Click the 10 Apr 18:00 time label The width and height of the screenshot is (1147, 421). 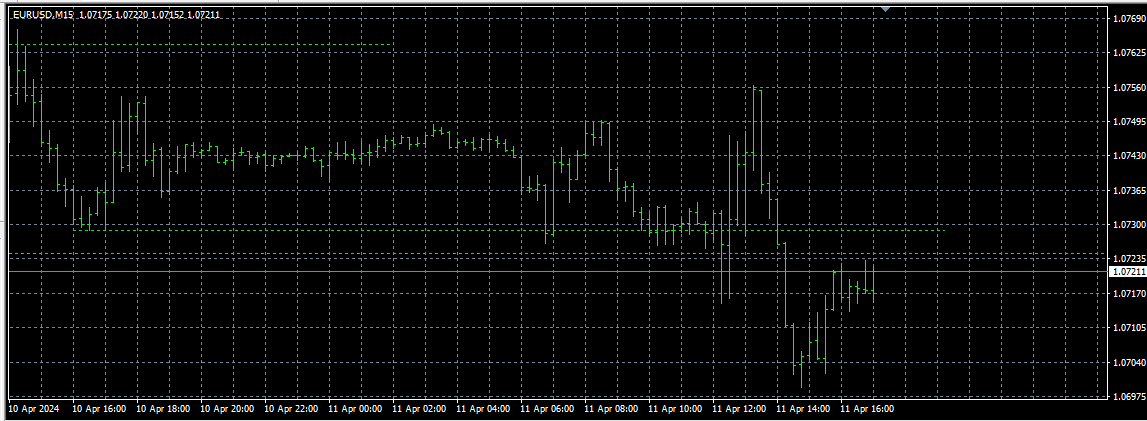(x=163, y=409)
